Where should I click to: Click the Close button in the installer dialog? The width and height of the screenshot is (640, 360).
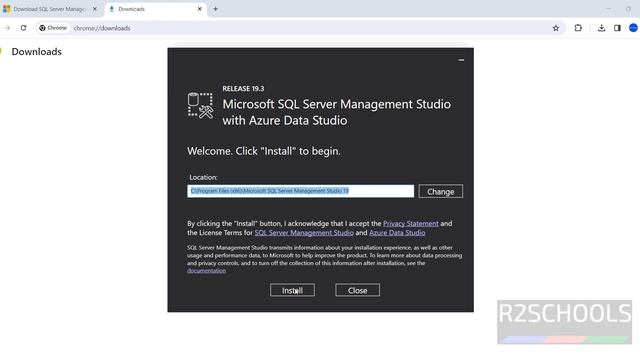click(358, 290)
